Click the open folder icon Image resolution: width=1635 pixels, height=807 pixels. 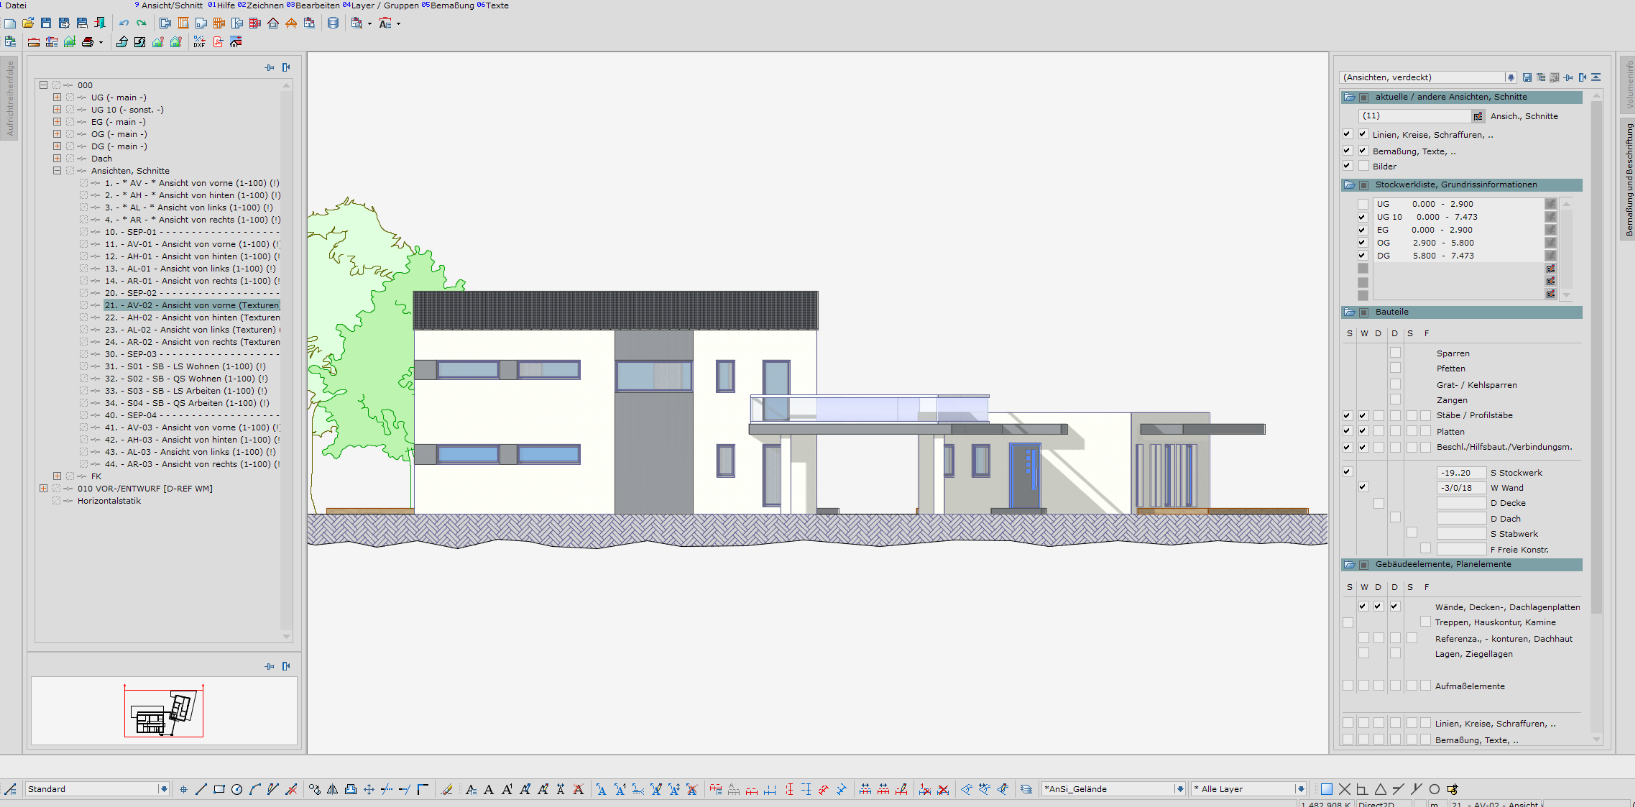[28, 23]
